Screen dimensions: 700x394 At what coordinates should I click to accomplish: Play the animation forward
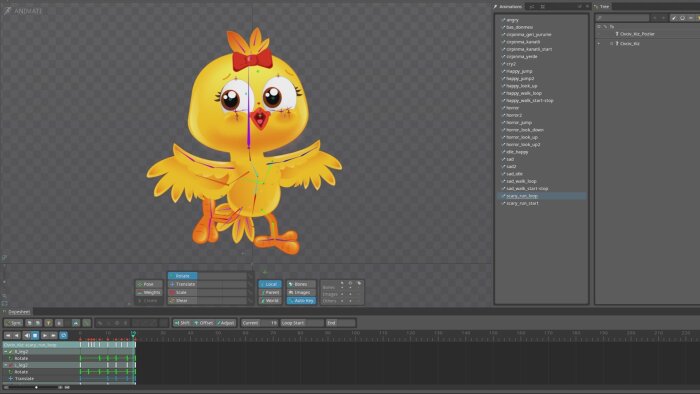click(x=45, y=335)
